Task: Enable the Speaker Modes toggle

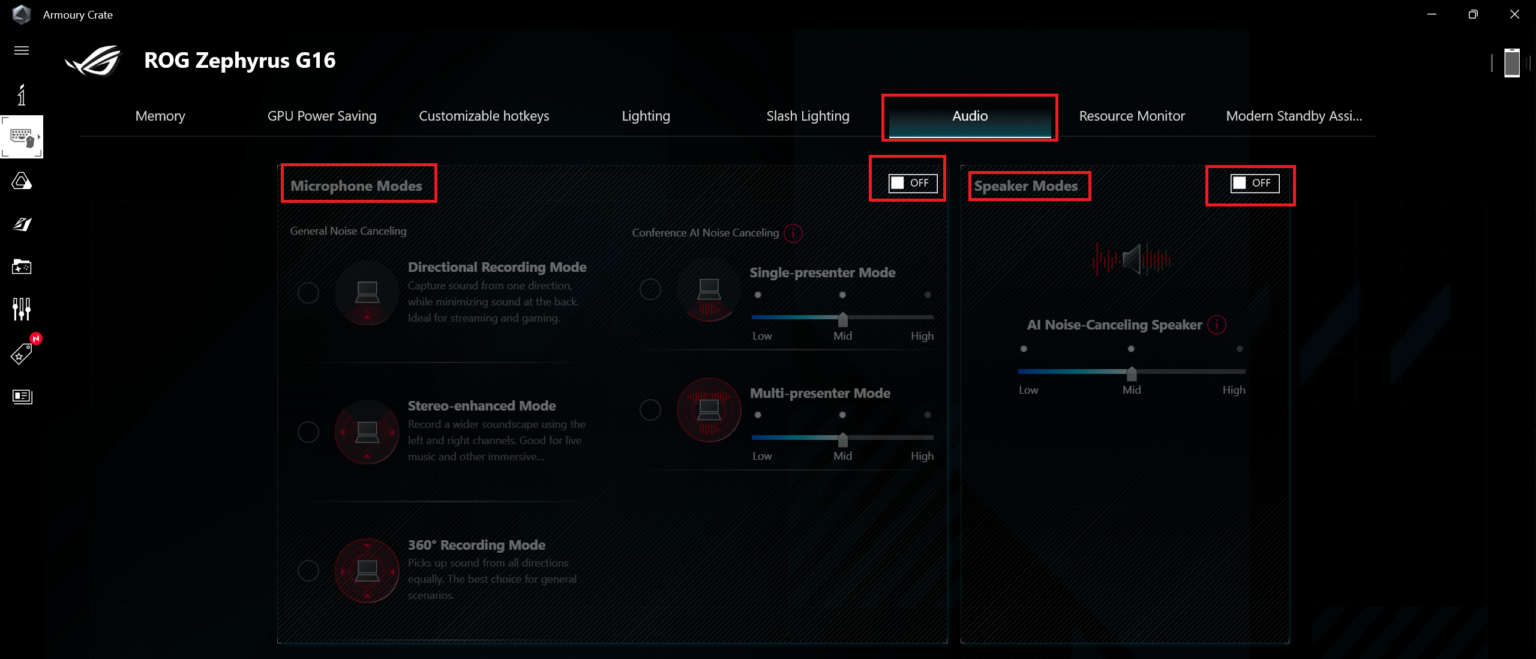Action: coord(1254,183)
